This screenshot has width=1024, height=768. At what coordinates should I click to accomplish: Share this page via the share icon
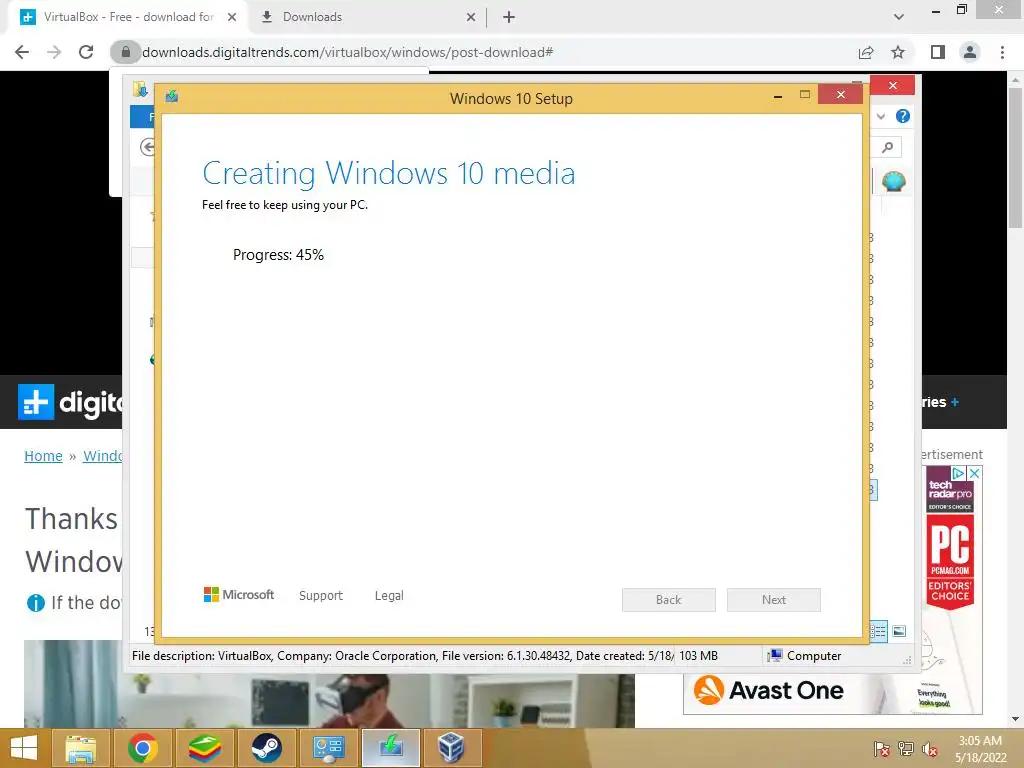pyautogui.click(x=866, y=52)
